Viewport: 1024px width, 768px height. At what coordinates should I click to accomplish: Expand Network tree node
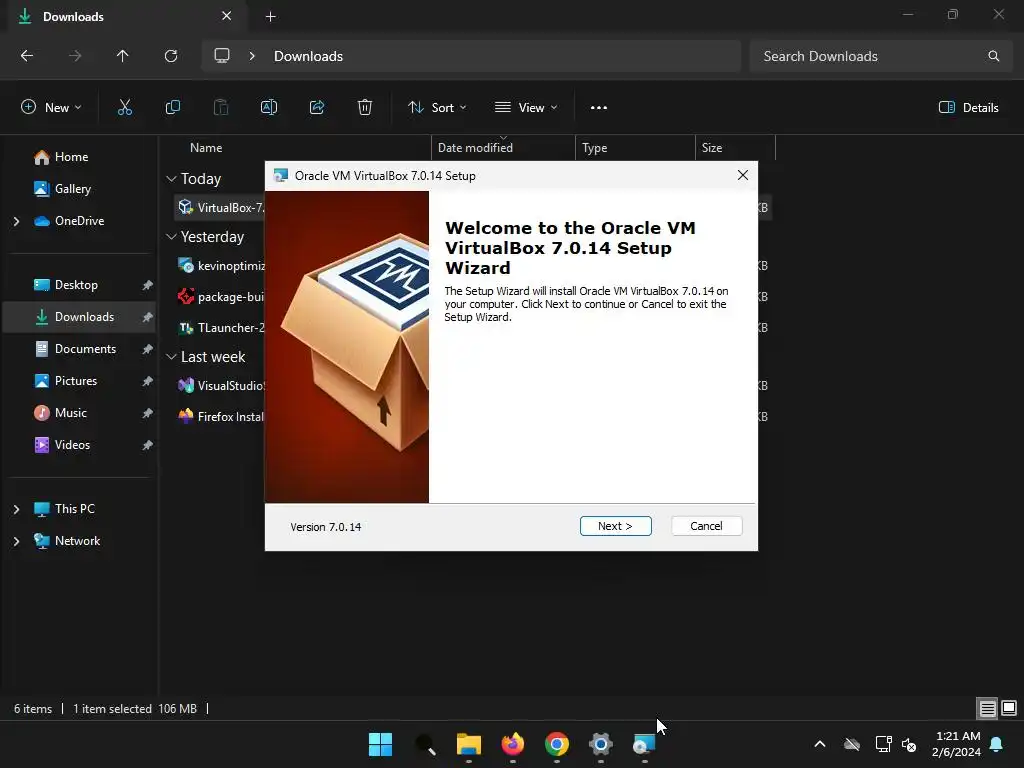coord(16,541)
